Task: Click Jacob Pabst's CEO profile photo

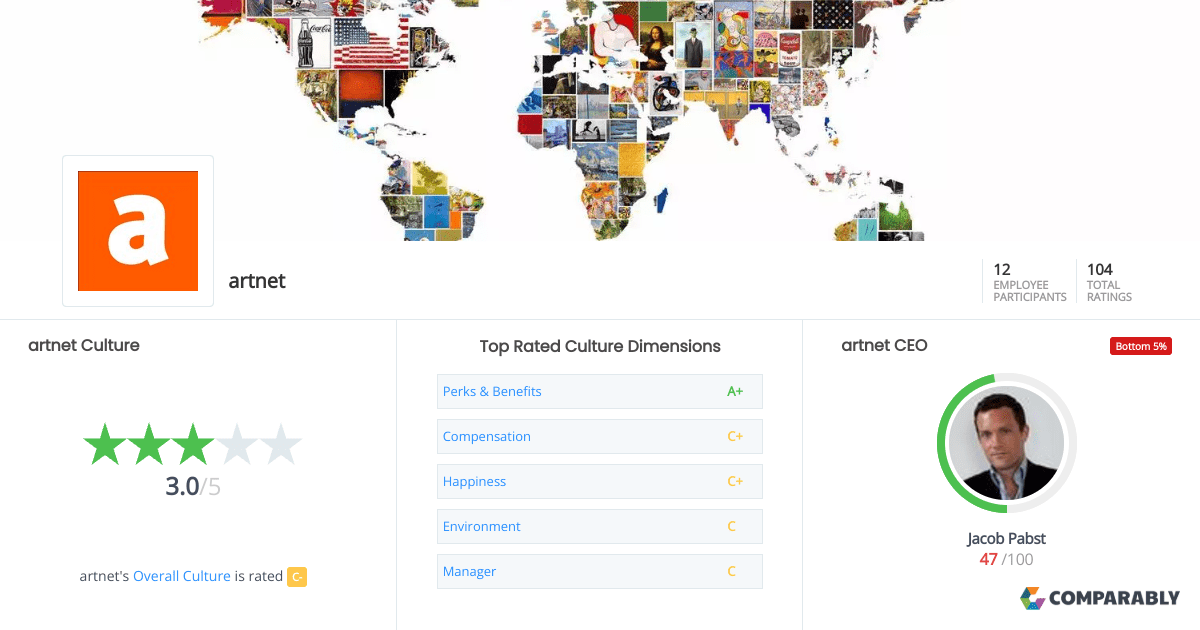Action: [1006, 442]
